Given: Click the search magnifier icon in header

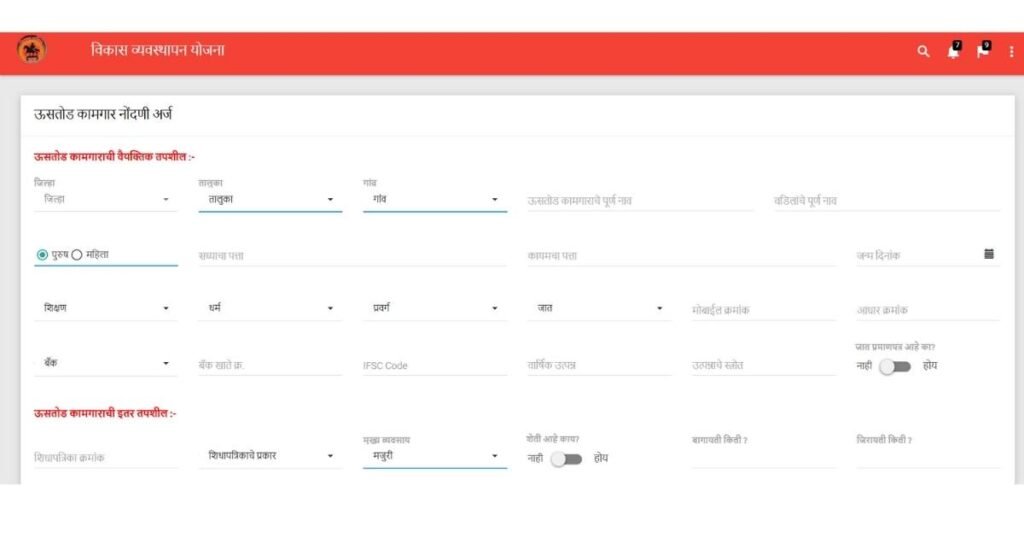Looking at the screenshot, I should (x=923, y=52).
